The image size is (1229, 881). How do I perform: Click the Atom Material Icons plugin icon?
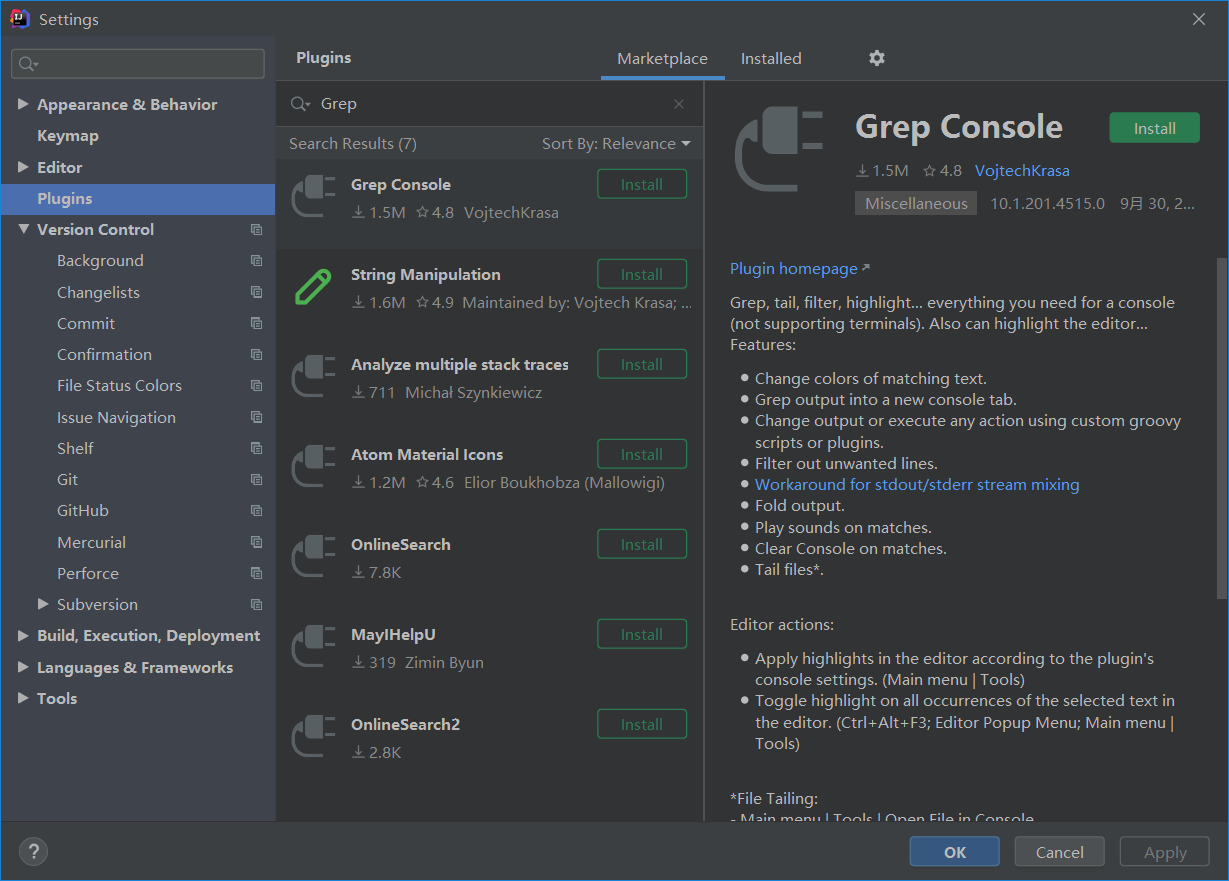coord(313,467)
